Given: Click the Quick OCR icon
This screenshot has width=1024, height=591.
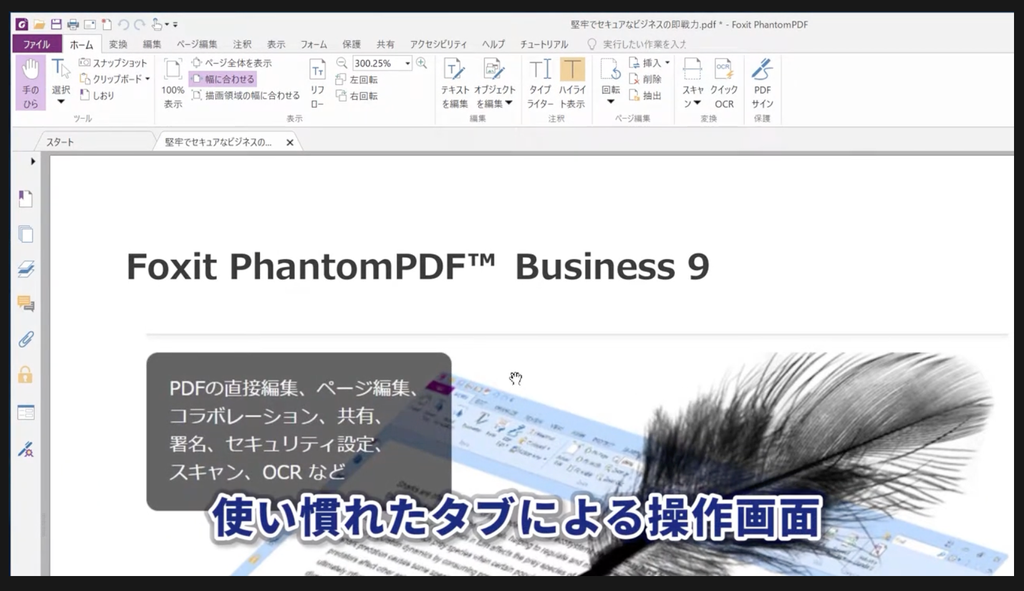Looking at the screenshot, I should coord(724,82).
